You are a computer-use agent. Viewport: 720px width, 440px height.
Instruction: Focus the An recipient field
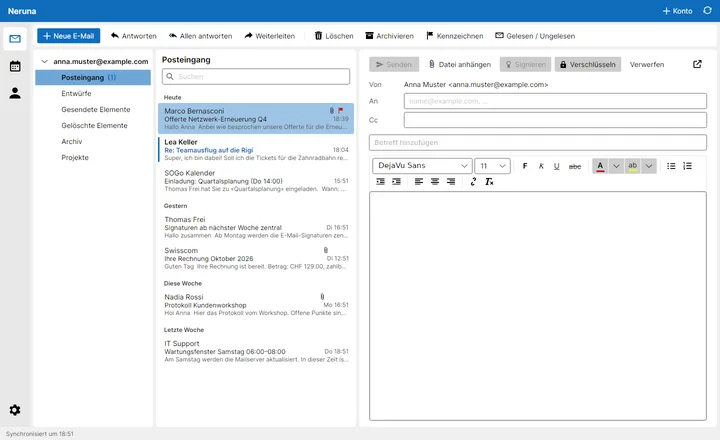pos(555,101)
